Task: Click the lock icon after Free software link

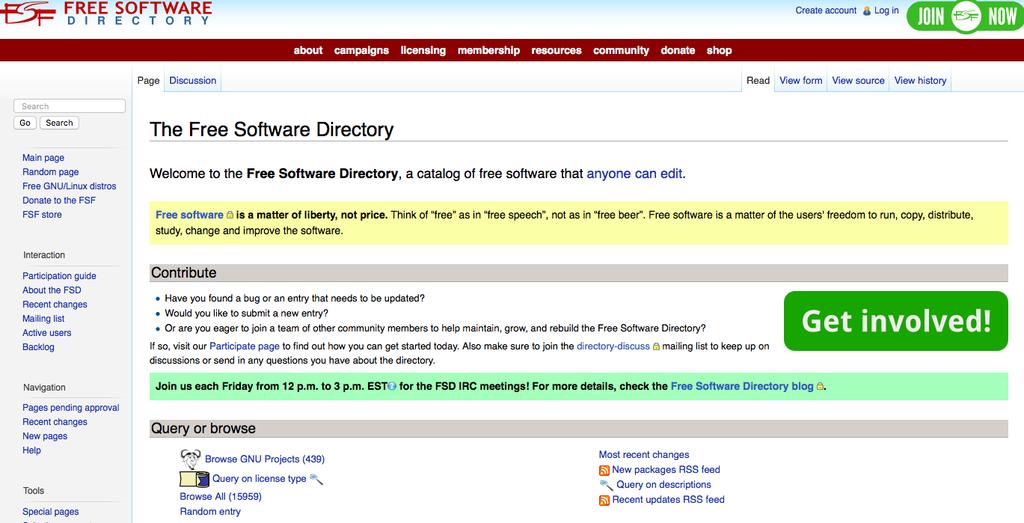Action: [x=230, y=215]
